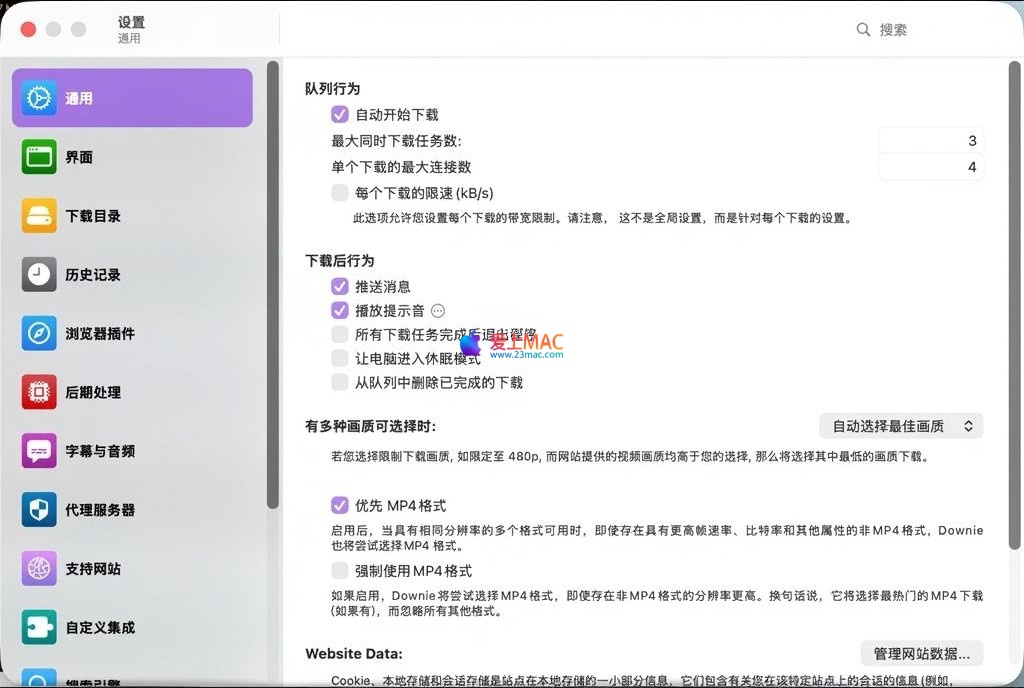Disable the 自动开始下载 checkbox

click(340, 115)
